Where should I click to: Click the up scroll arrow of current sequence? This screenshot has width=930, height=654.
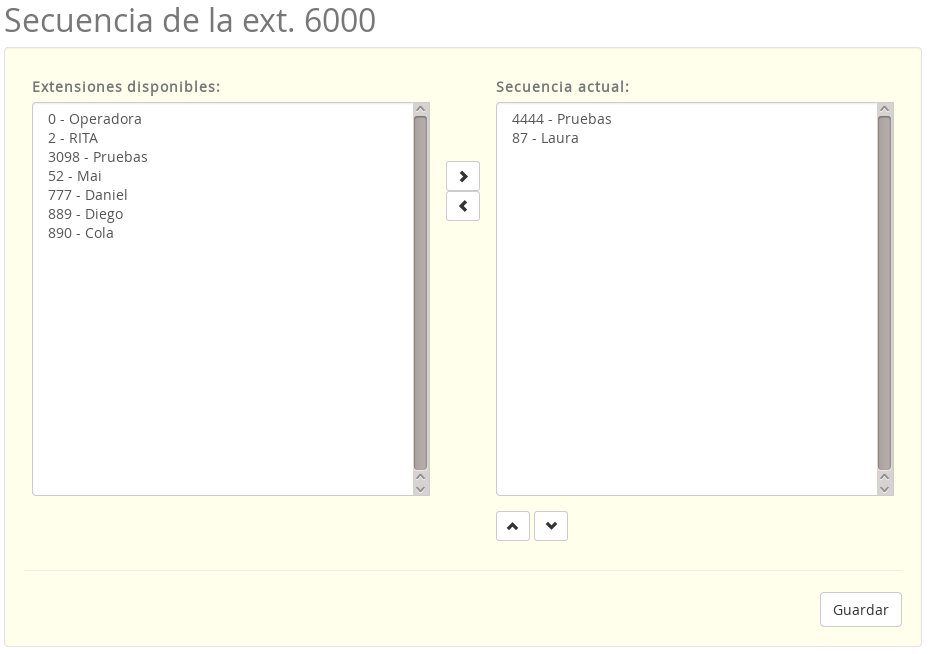(883, 108)
